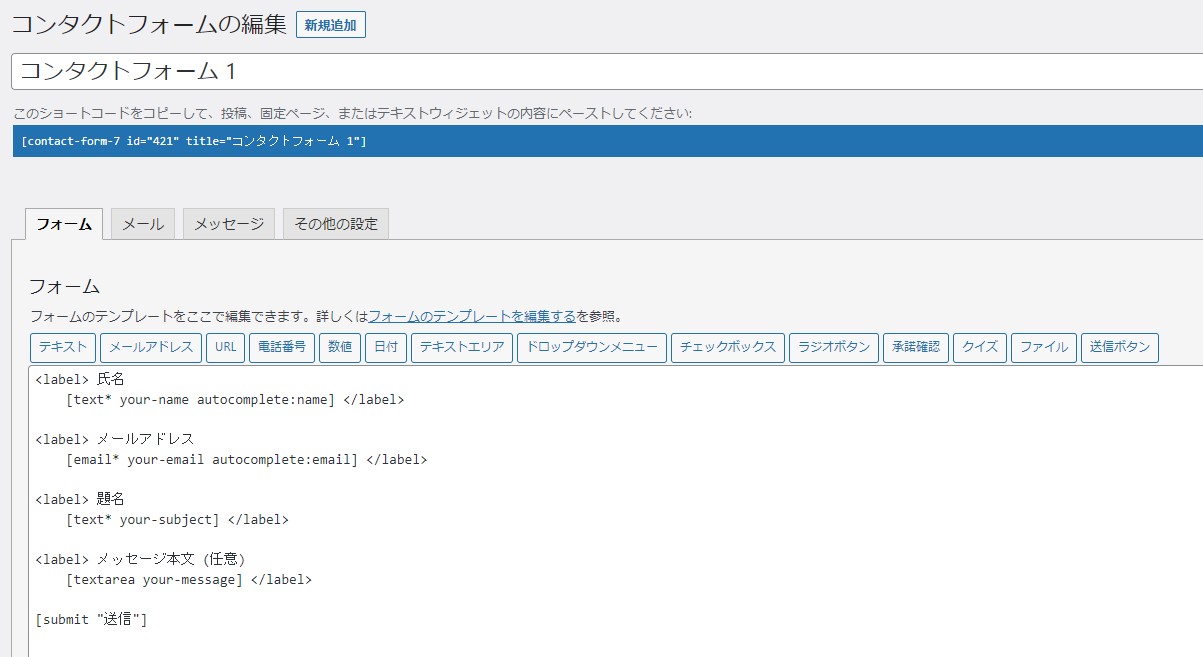Screen dimensions: 1203x657
Task: Insert a ドロップダウンメニュー form tag
Action: [592, 347]
